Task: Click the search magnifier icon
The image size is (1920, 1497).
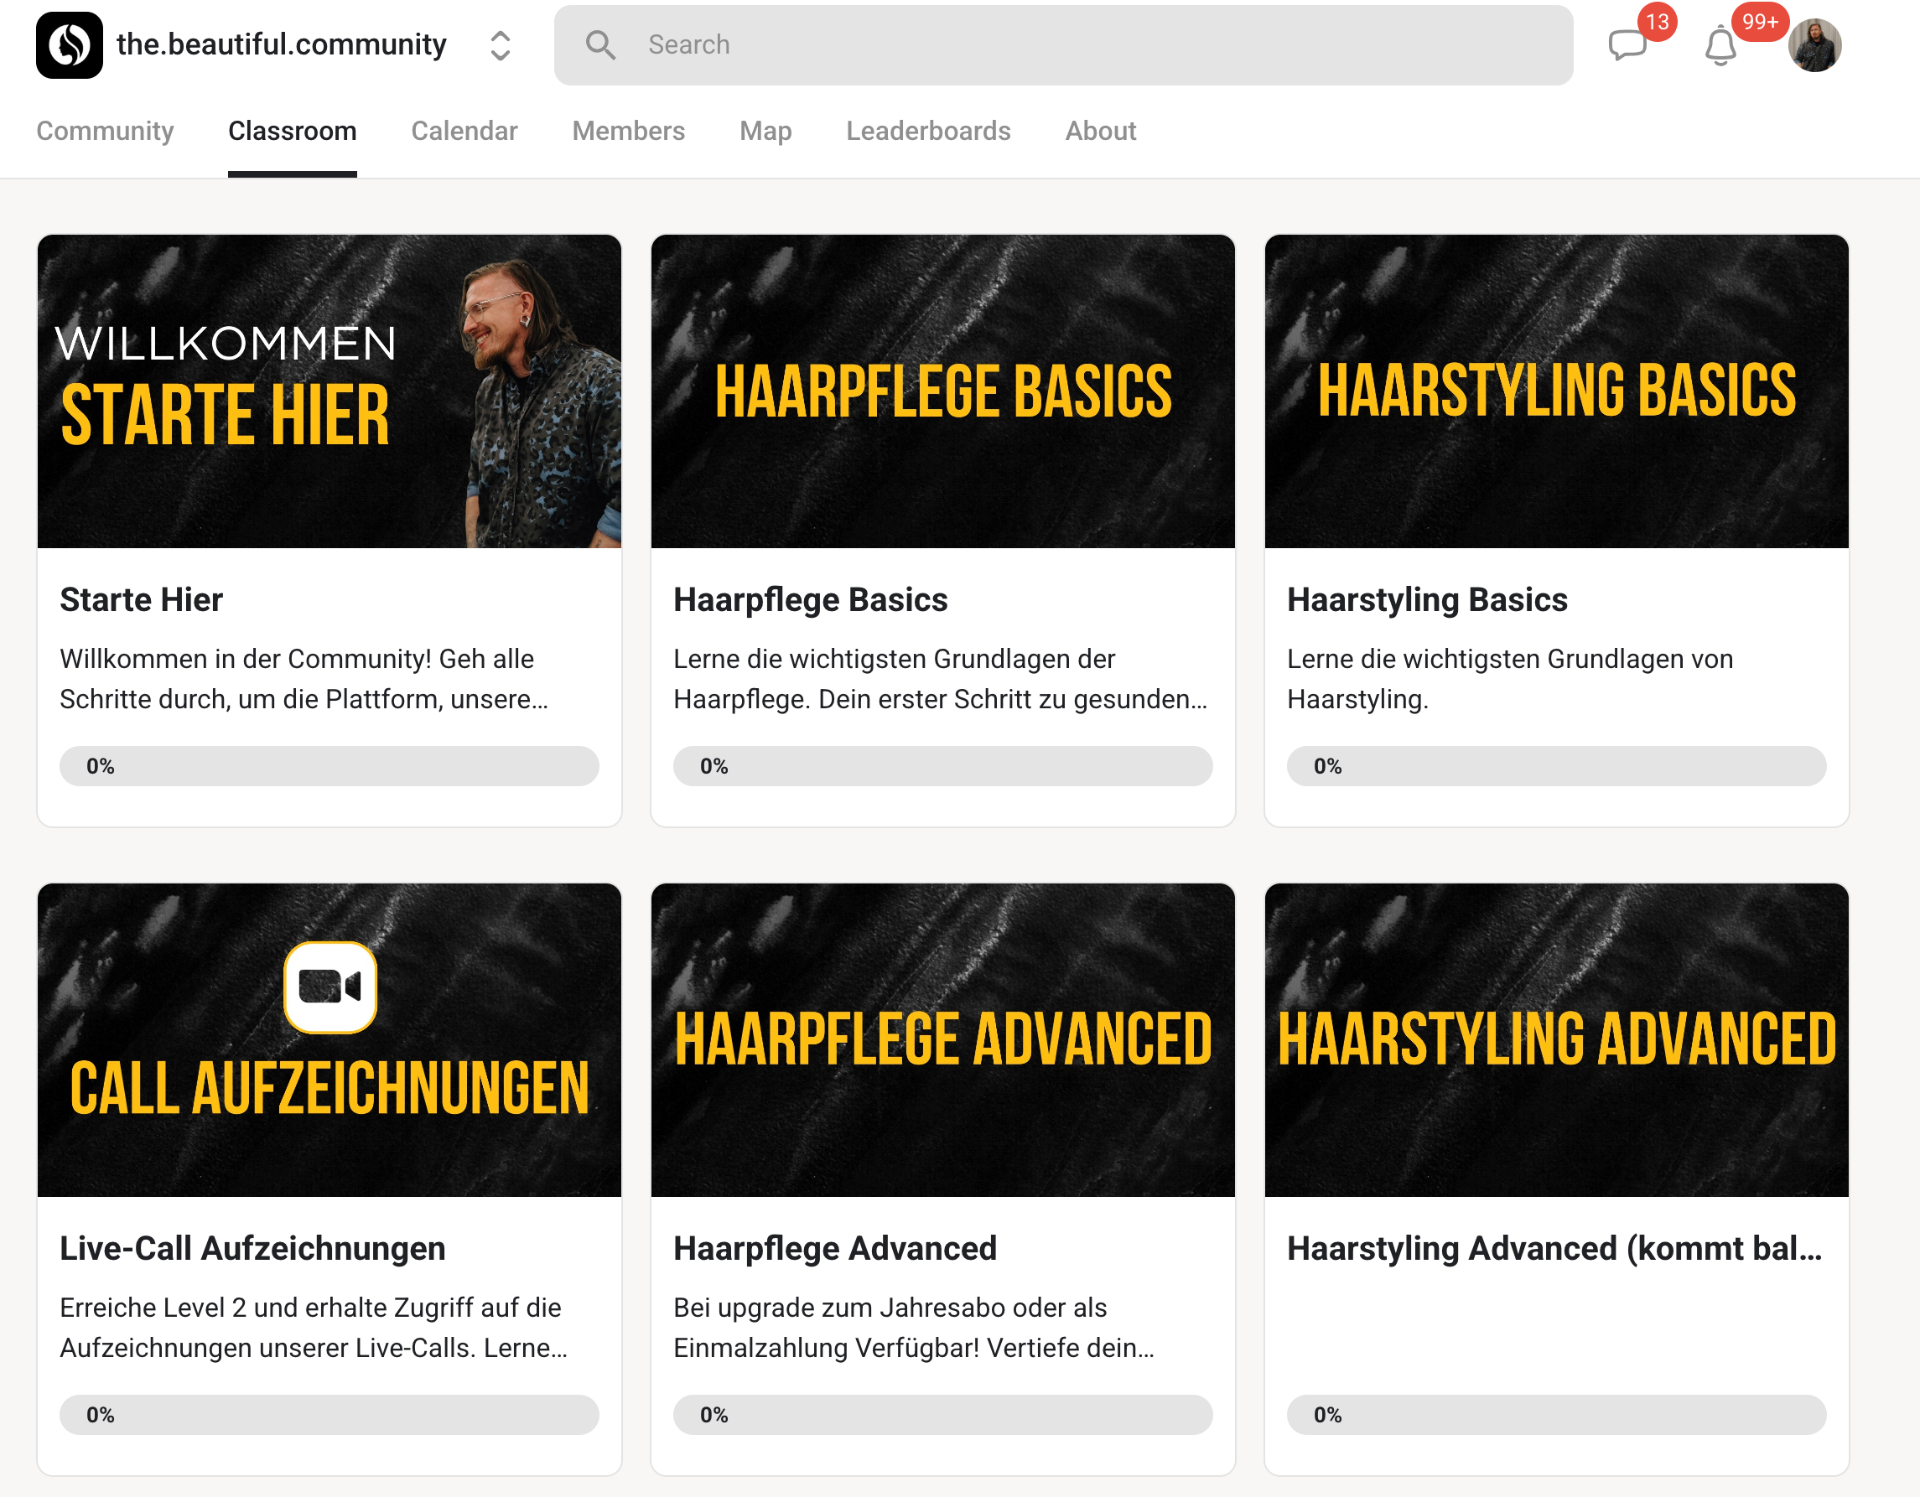Action: click(x=600, y=45)
